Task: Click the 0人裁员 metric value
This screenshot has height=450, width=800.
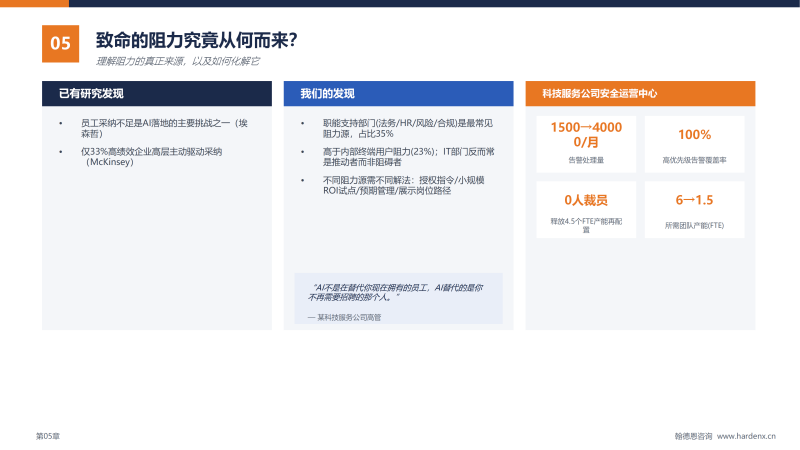Action: [x=586, y=200]
